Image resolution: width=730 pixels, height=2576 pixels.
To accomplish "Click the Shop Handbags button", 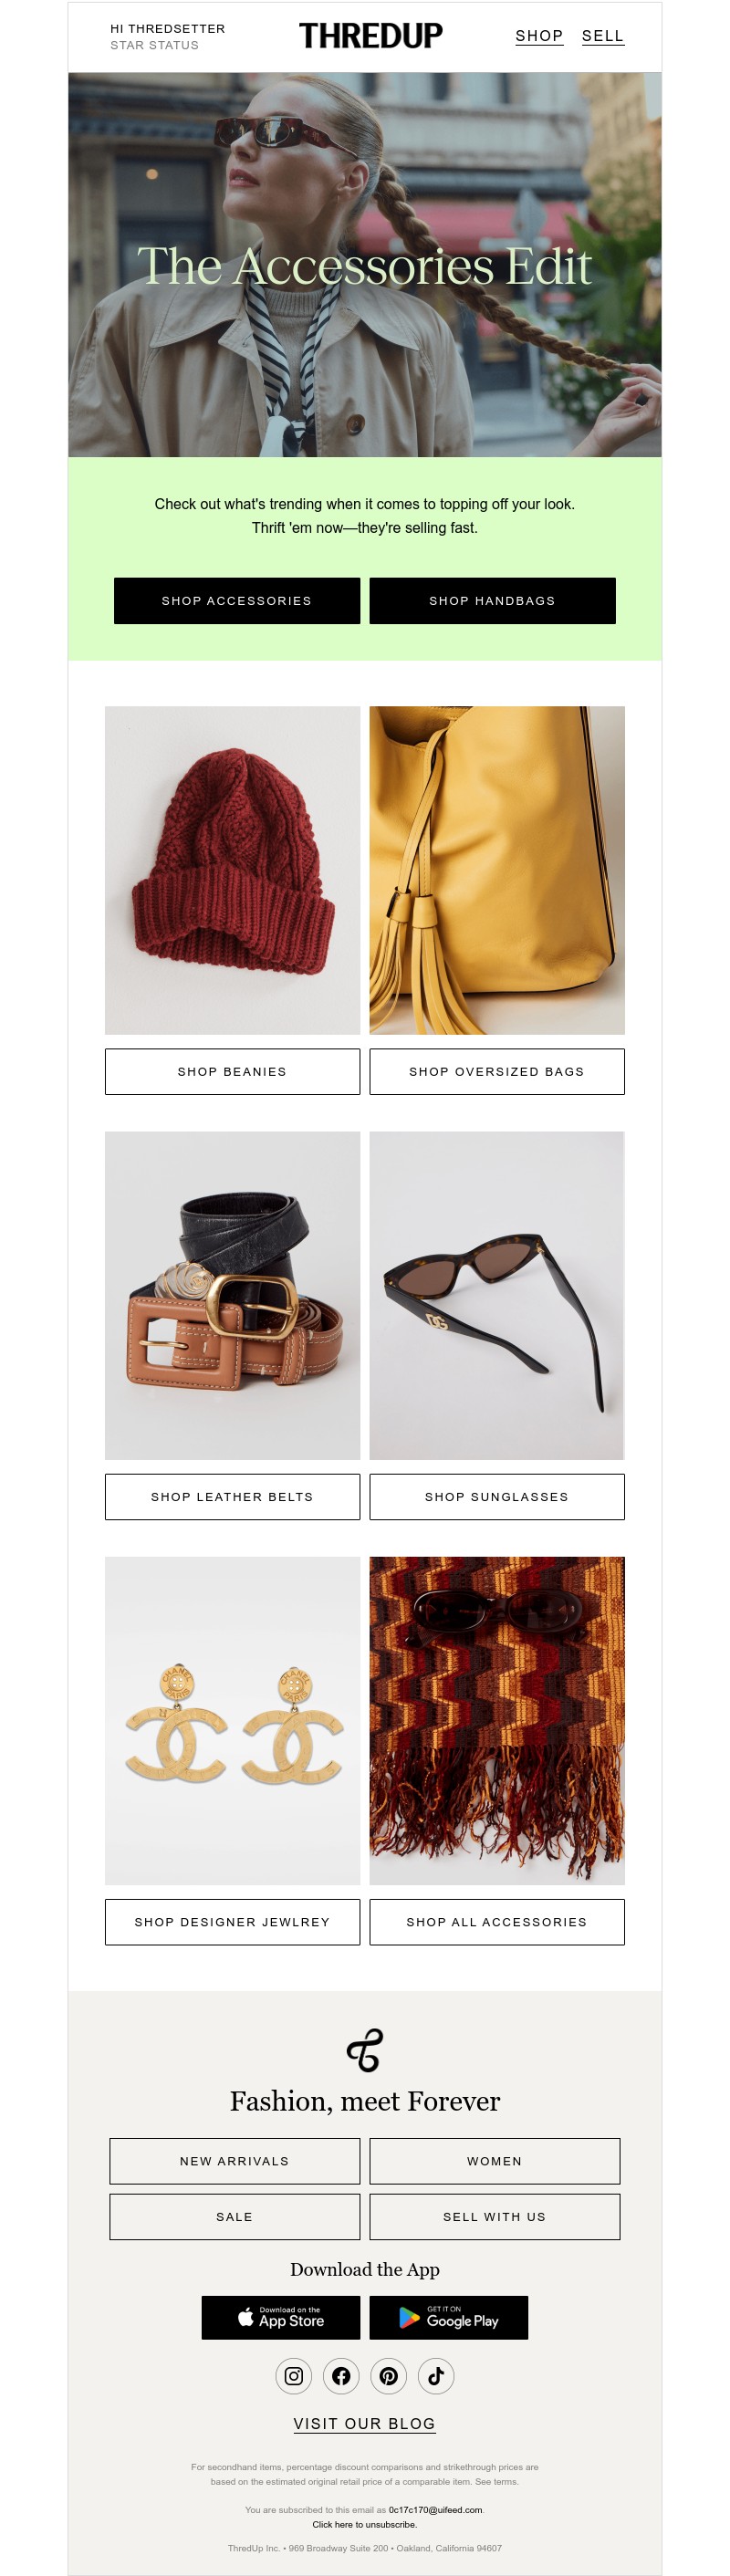I will click(493, 601).
